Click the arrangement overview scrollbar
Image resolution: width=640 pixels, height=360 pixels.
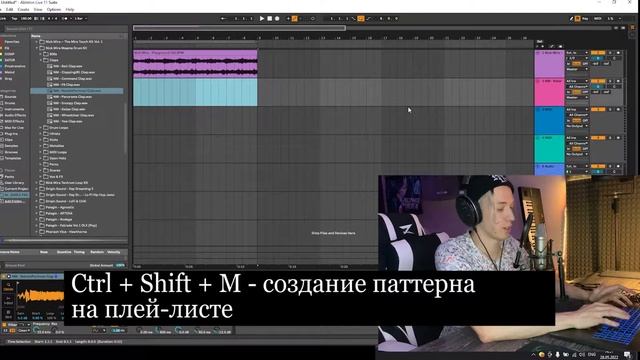click(239, 28)
